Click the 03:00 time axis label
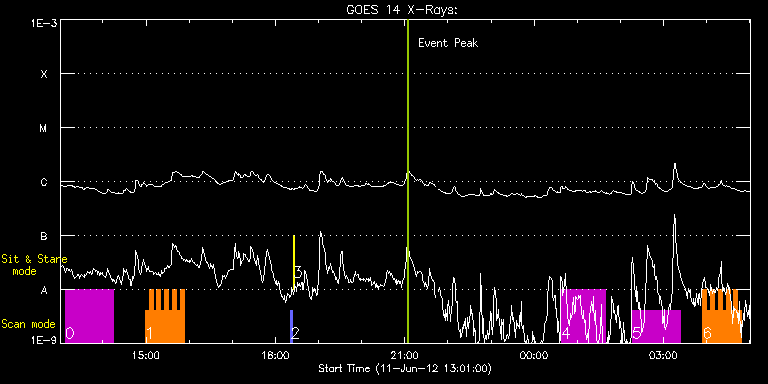Image resolution: width=768 pixels, height=384 pixels. point(663,355)
